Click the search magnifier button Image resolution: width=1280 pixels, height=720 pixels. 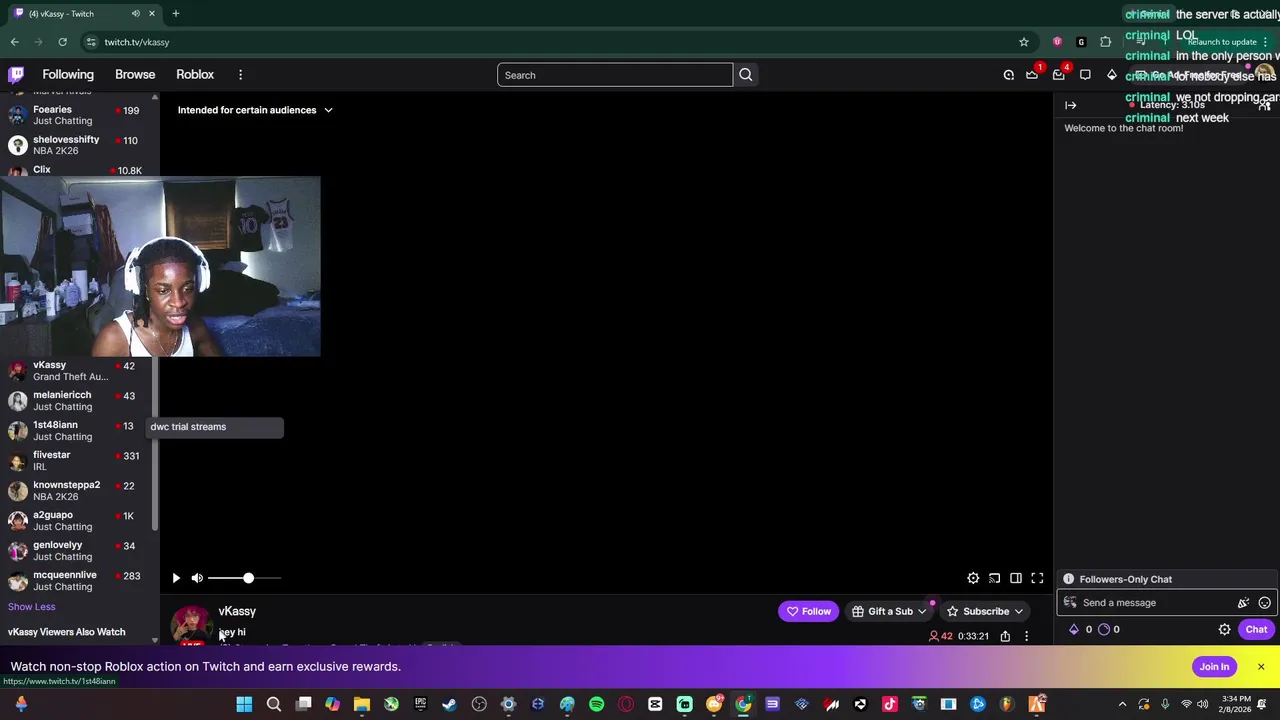(746, 75)
